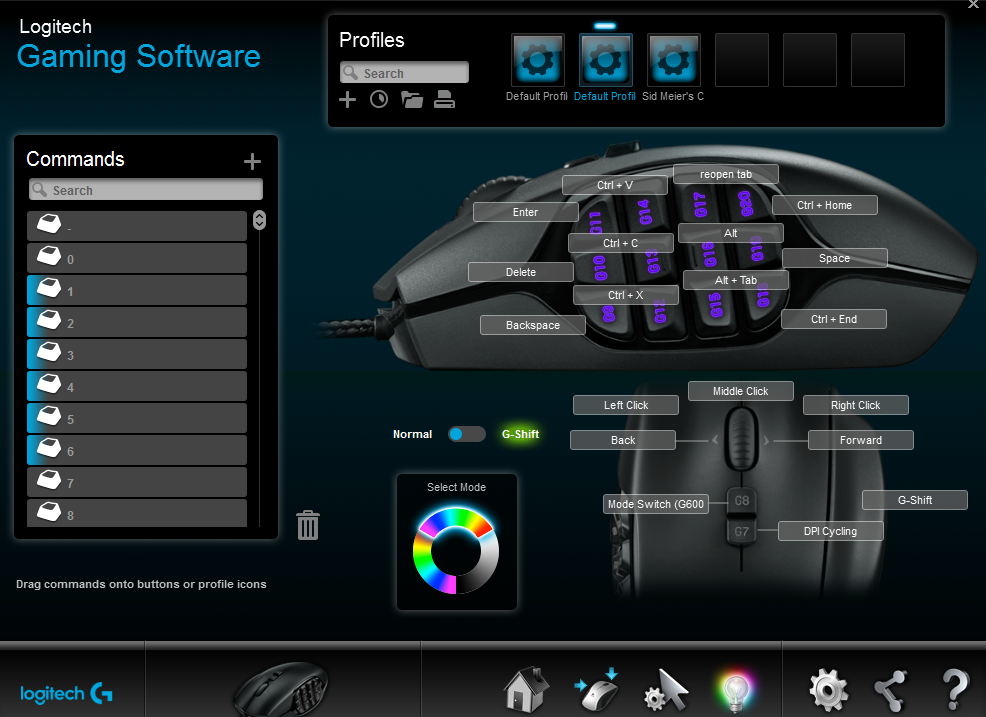Screen dimensions: 986x717
Task: Open software settings gear icon
Action: tap(828, 690)
